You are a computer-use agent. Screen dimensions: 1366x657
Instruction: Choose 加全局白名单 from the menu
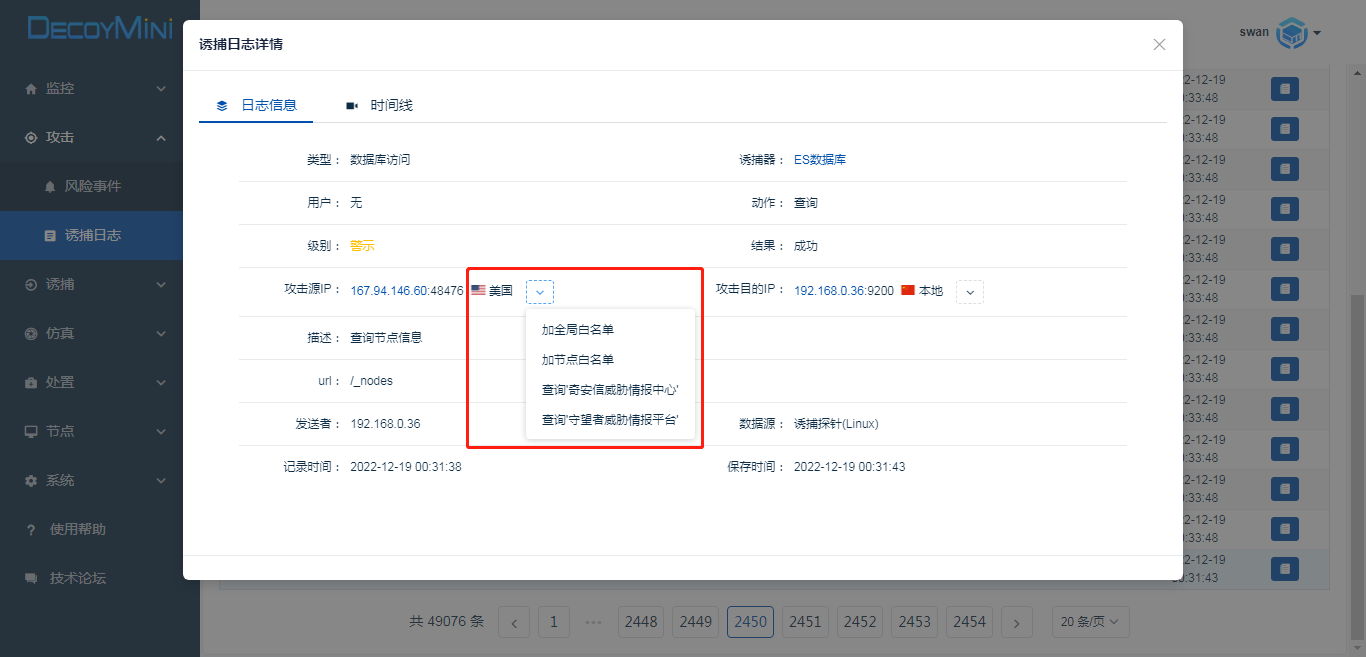pyautogui.click(x=578, y=329)
